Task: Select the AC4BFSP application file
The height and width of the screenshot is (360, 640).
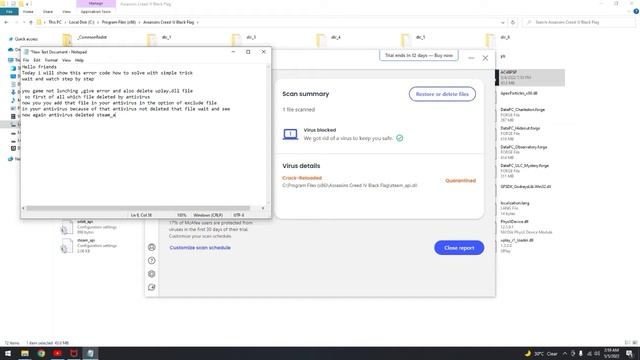Action: coord(530,78)
